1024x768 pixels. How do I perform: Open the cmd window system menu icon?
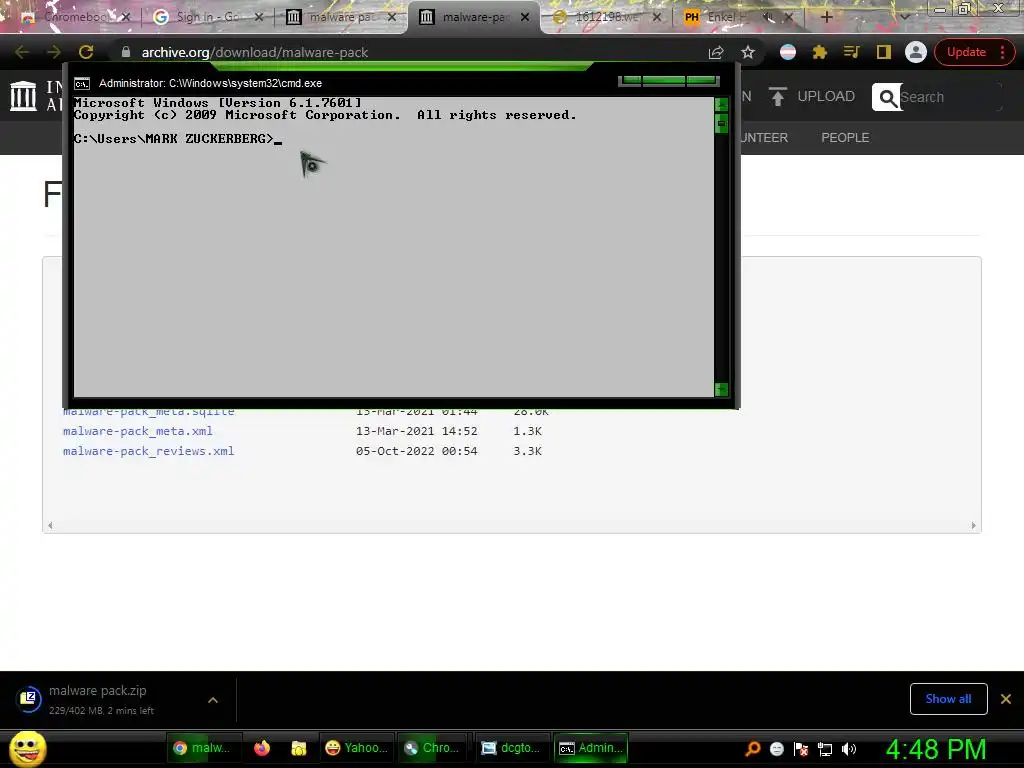point(82,84)
